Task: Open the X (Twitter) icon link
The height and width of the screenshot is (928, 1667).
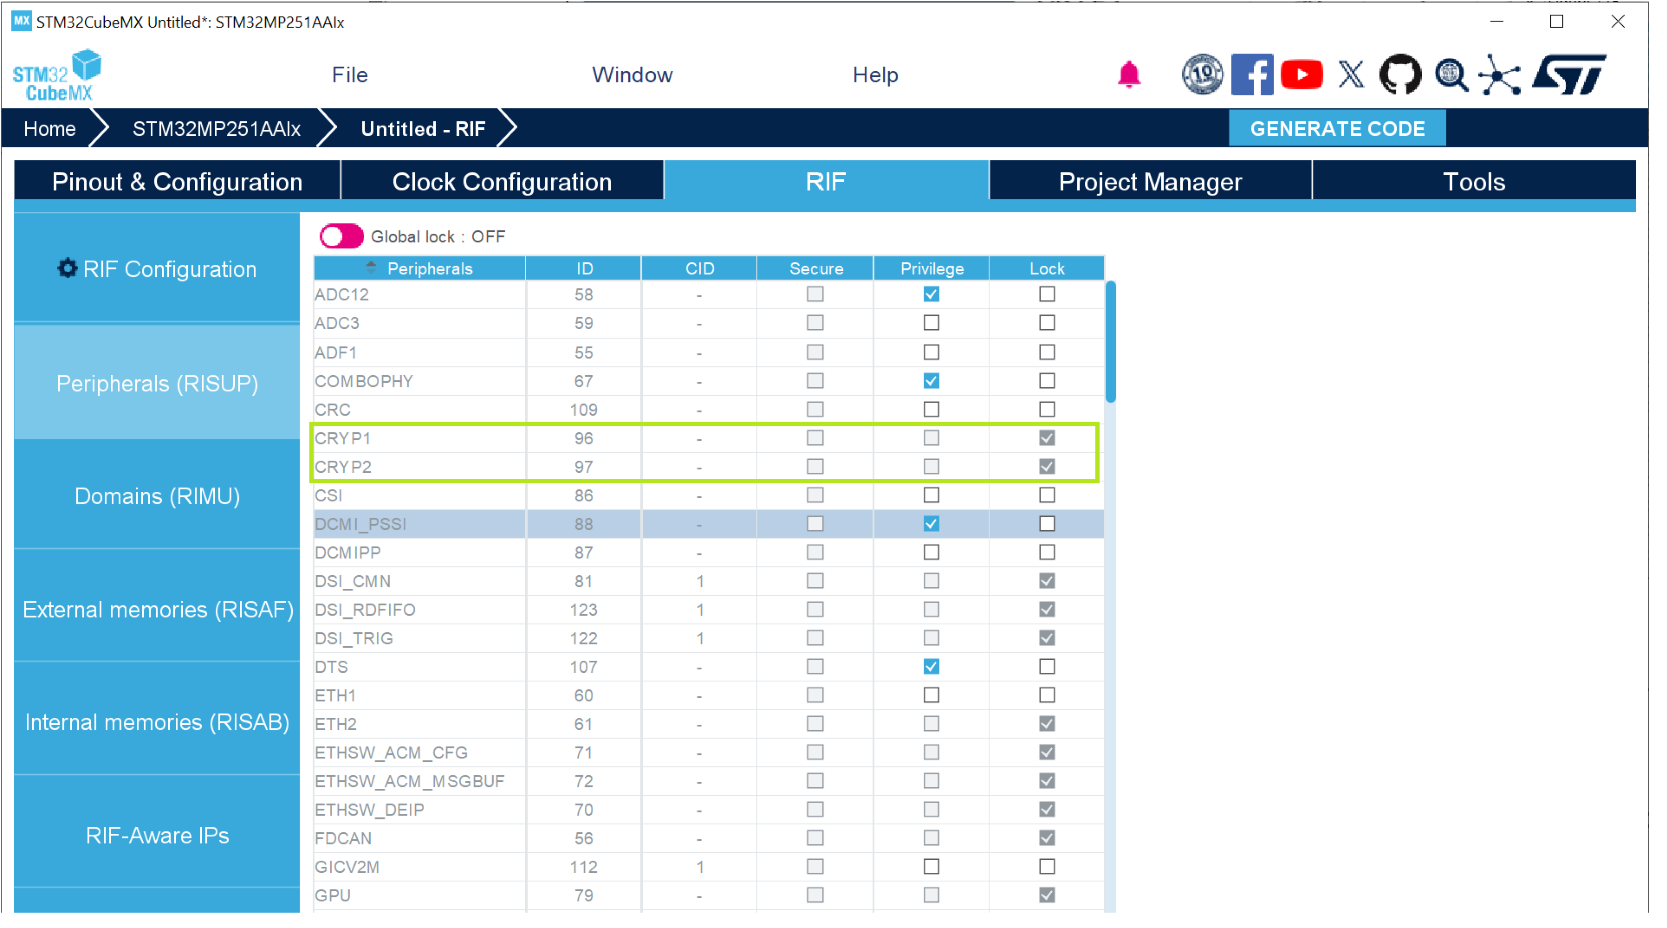Action: pos(1351,75)
